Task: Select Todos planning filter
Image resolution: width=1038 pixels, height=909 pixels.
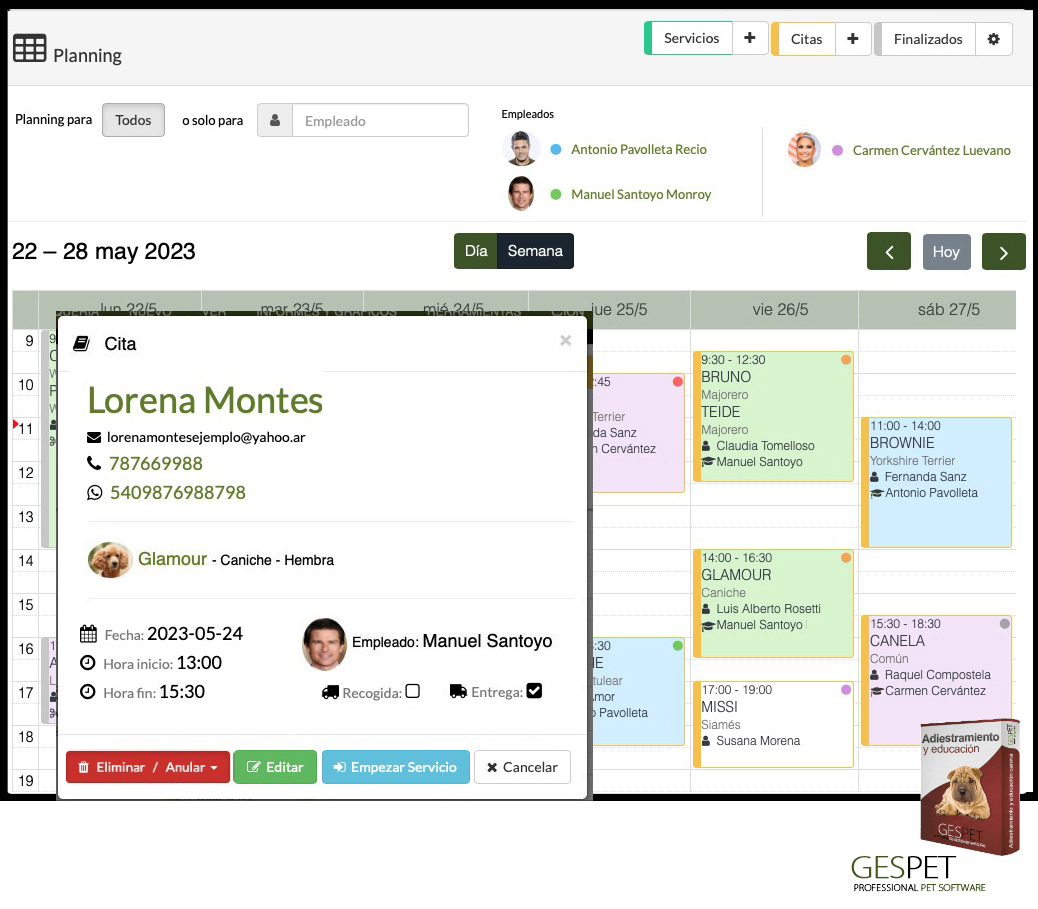Action: pos(133,120)
